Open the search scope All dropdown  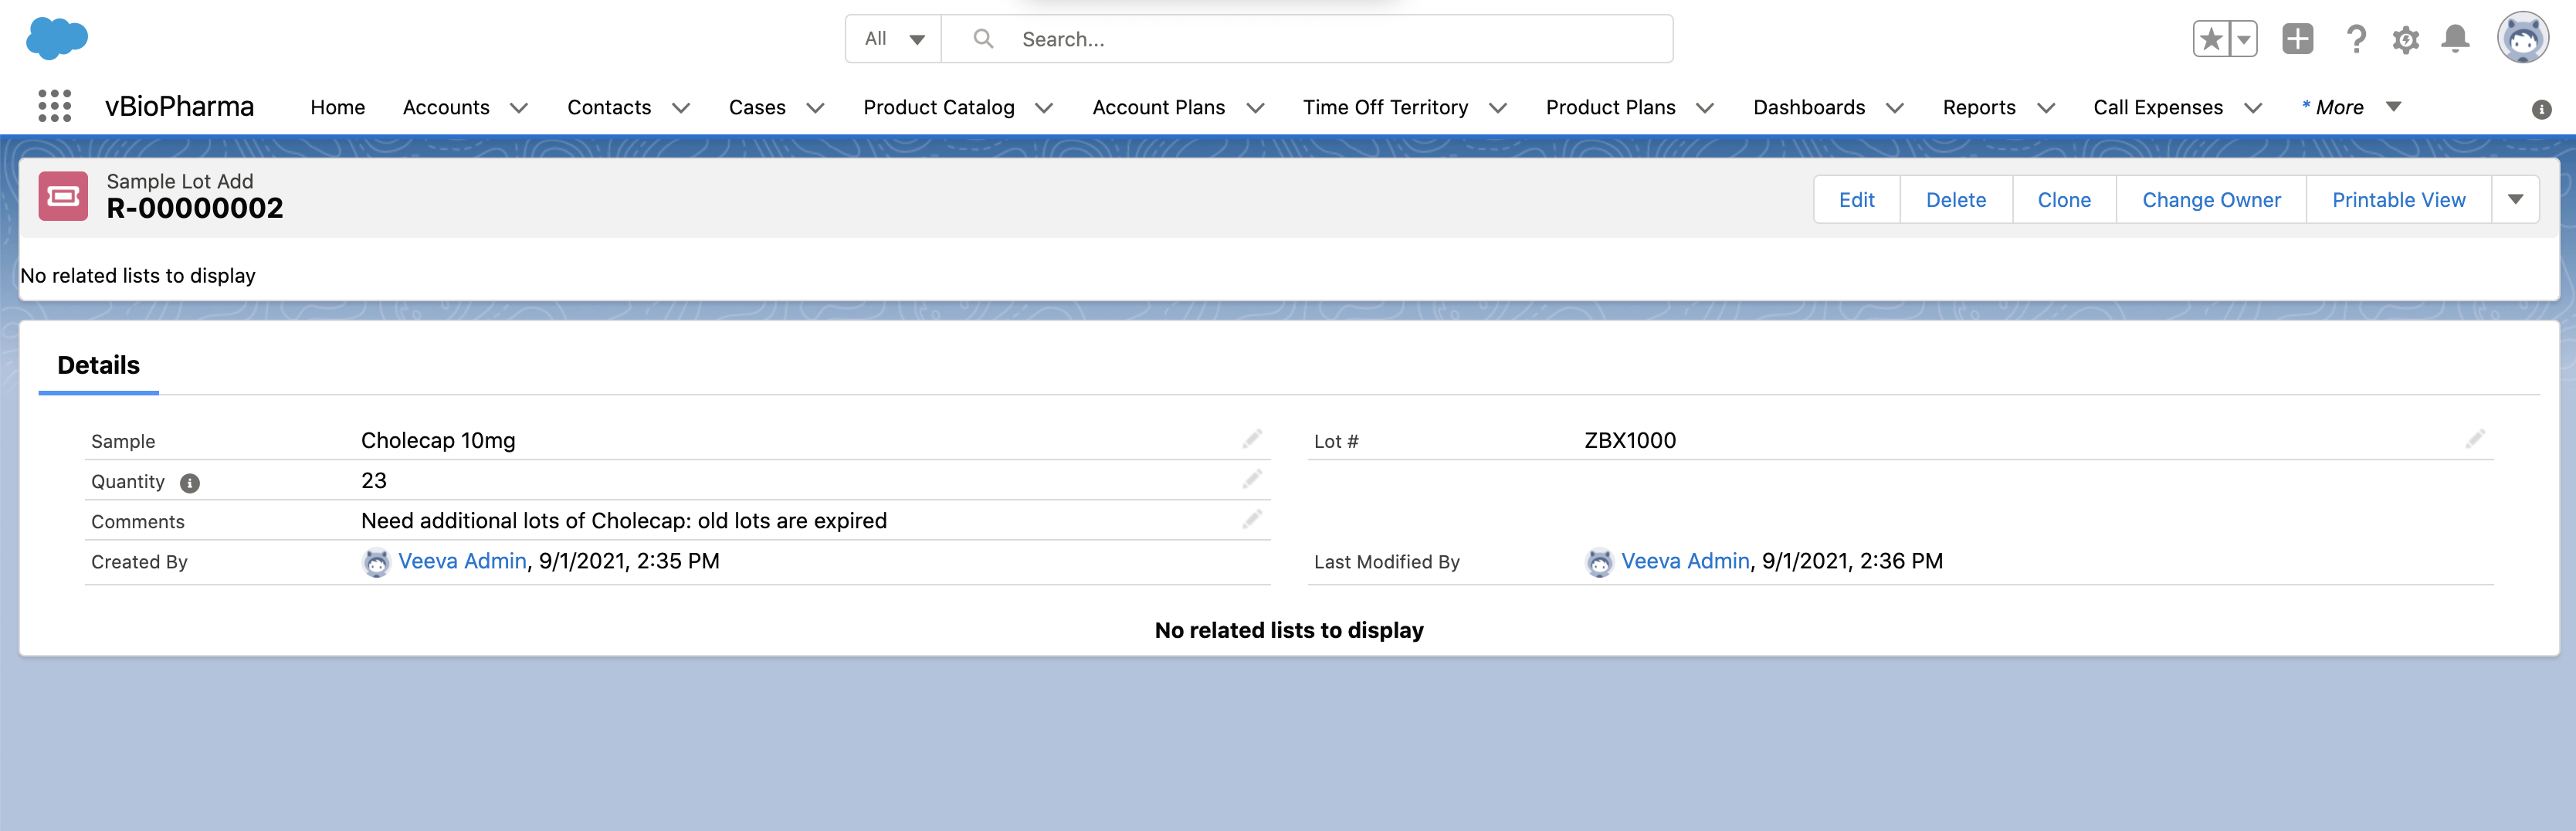pyautogui.click(x=894, y=39)
